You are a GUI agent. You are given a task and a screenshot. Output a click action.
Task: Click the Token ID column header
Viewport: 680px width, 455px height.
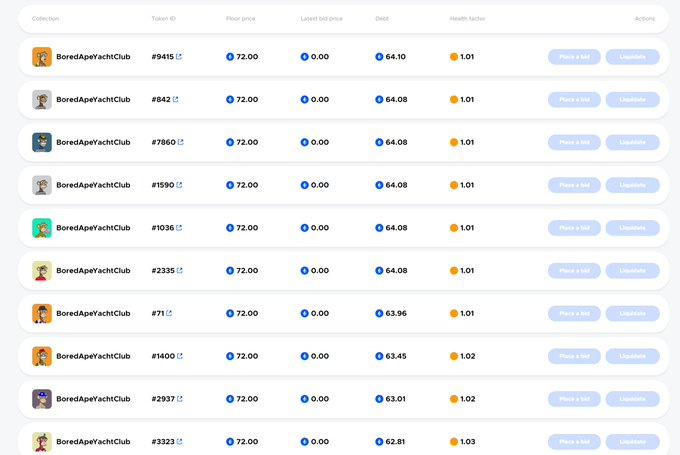click(x=163, y=19)
